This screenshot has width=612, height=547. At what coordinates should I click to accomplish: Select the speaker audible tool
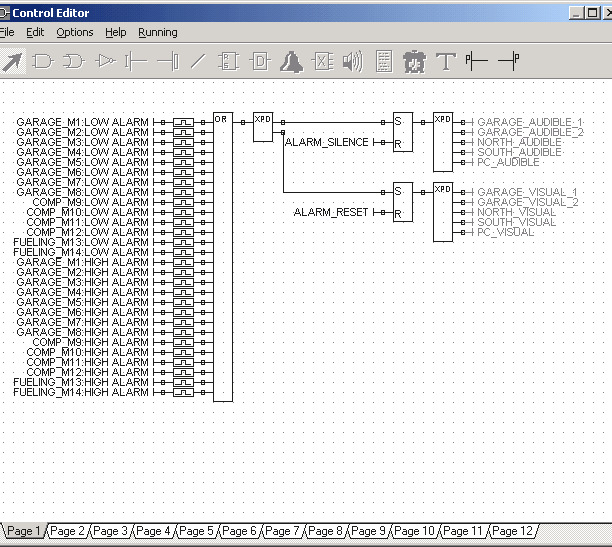click(352, 62)
